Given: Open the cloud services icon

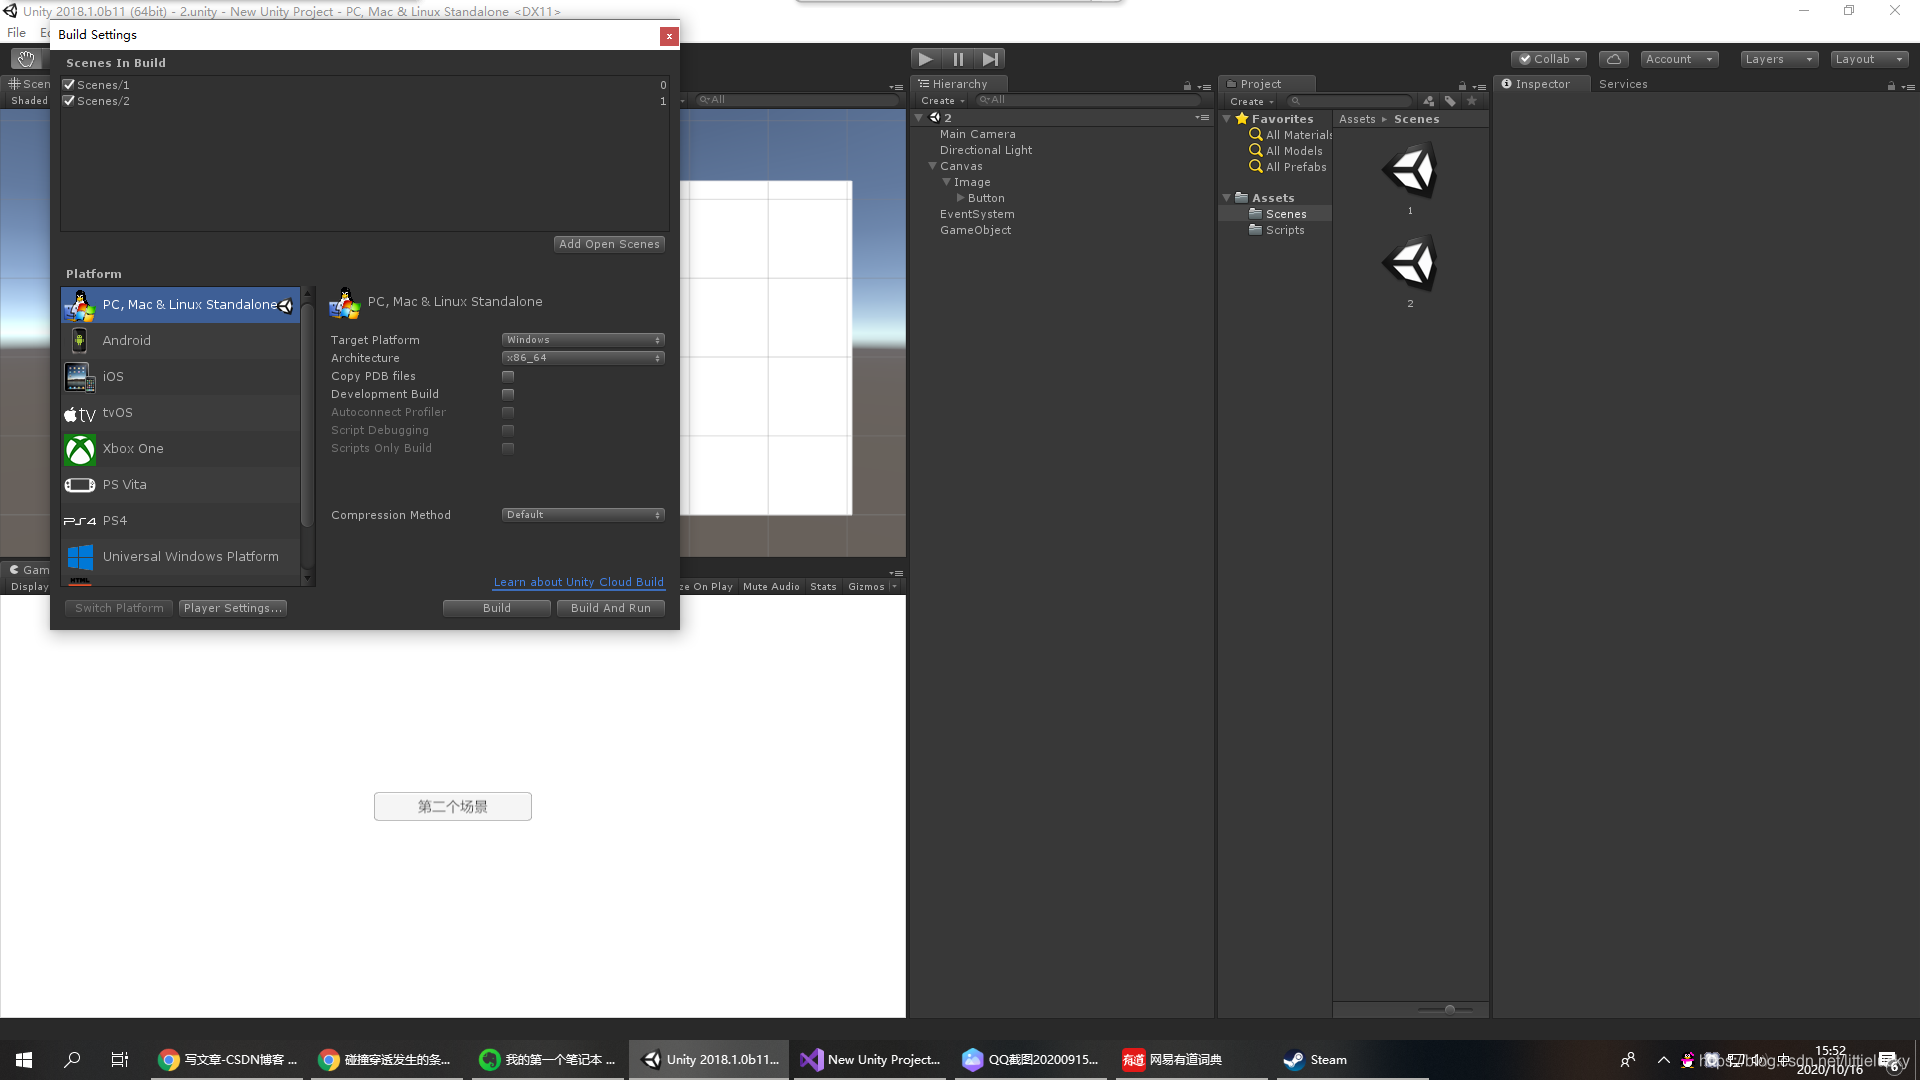Looking at the screenshot, I should [x=1613, y=59].
